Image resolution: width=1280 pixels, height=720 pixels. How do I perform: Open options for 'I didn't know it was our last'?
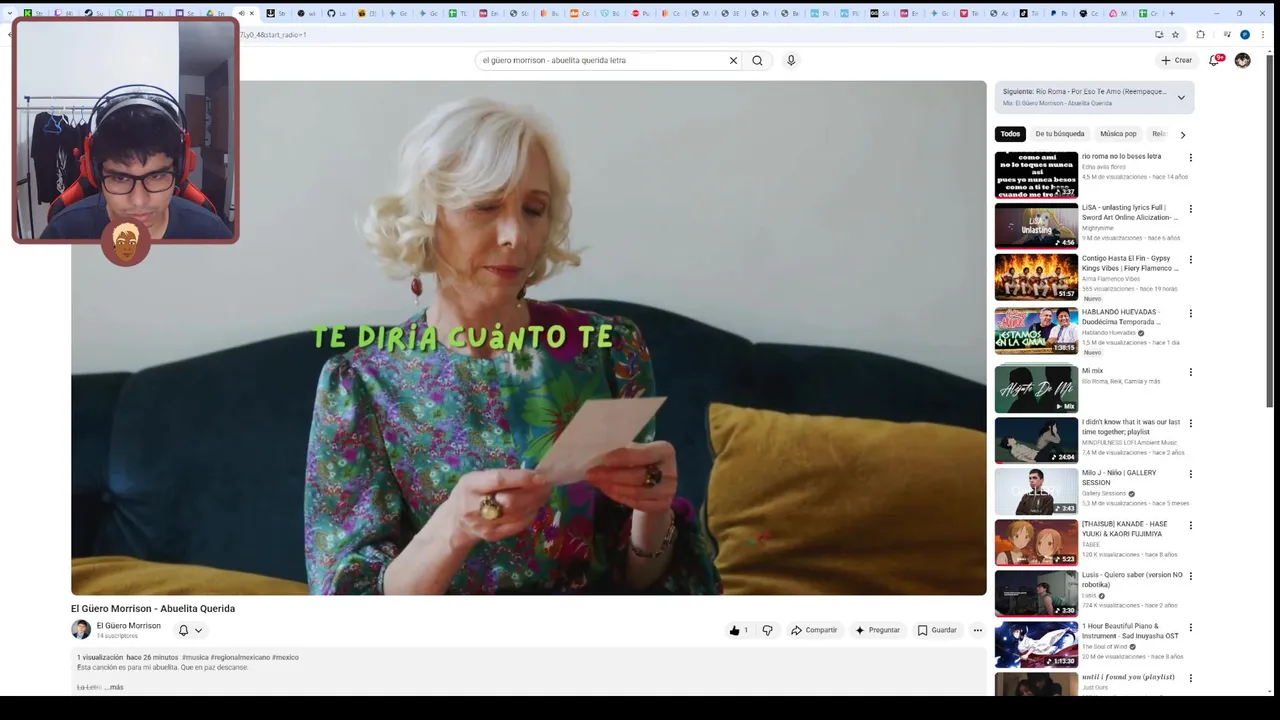pos(1190,423)
